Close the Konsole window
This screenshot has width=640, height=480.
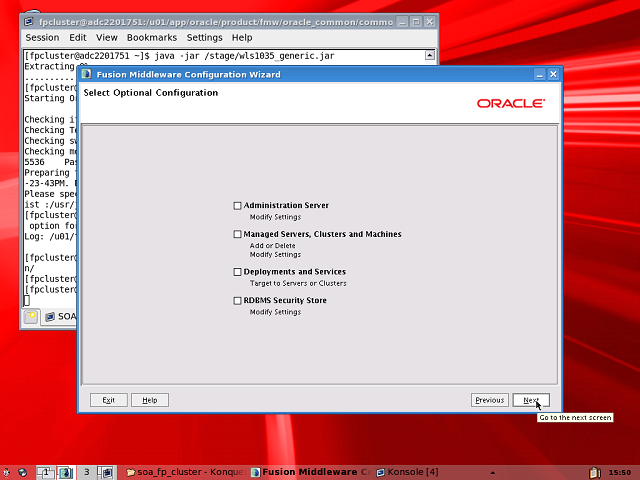pyautogui.click(x=430, y=22)
